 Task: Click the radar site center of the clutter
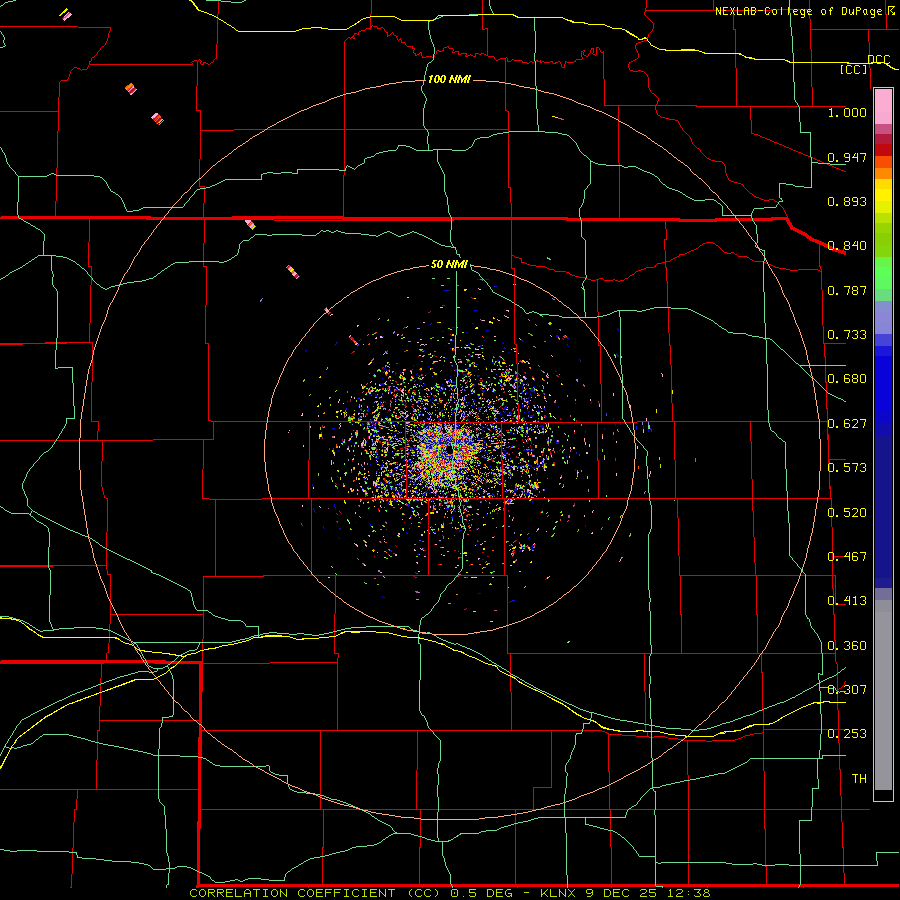[450, 451]
